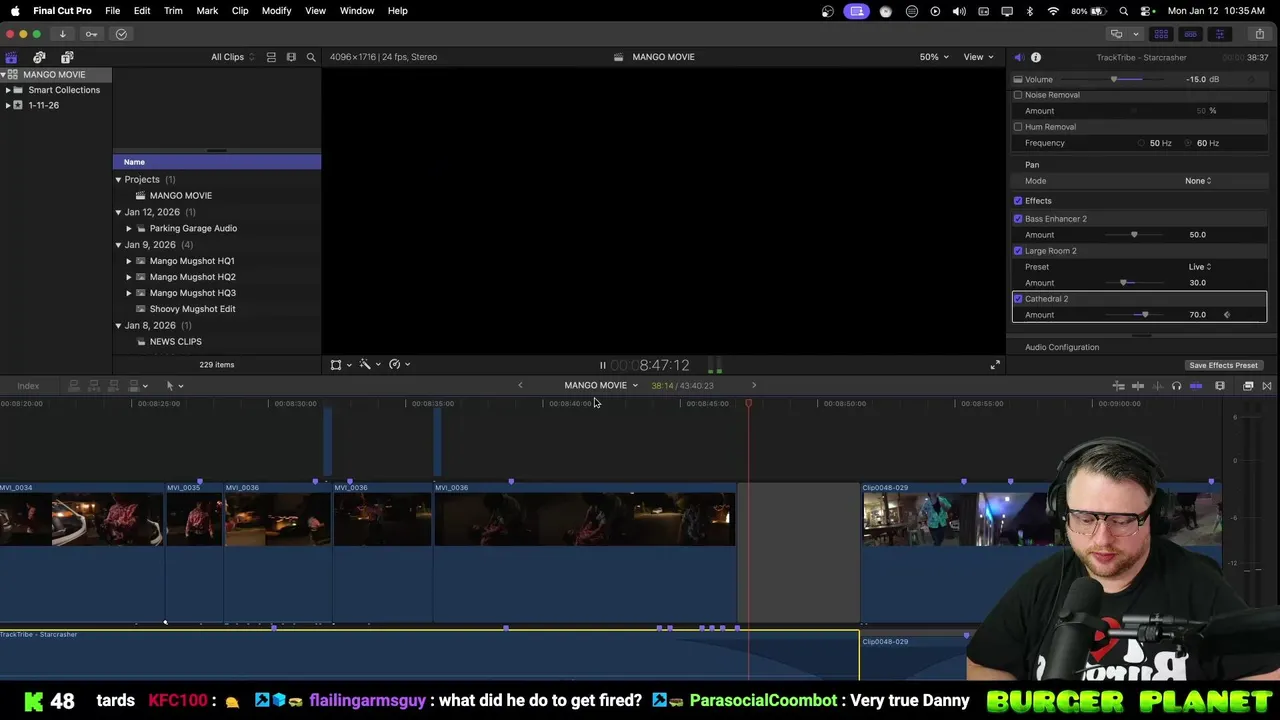Open the Edit menu
1280x720 pixels.
pyautogui.click(x=142, y=11)
